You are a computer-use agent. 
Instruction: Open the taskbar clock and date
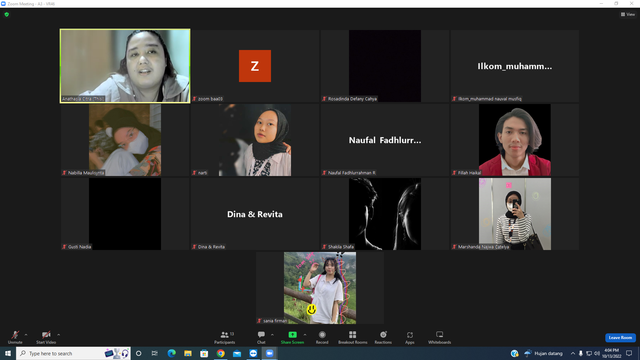pyautogui.click(x=611, y=353)
